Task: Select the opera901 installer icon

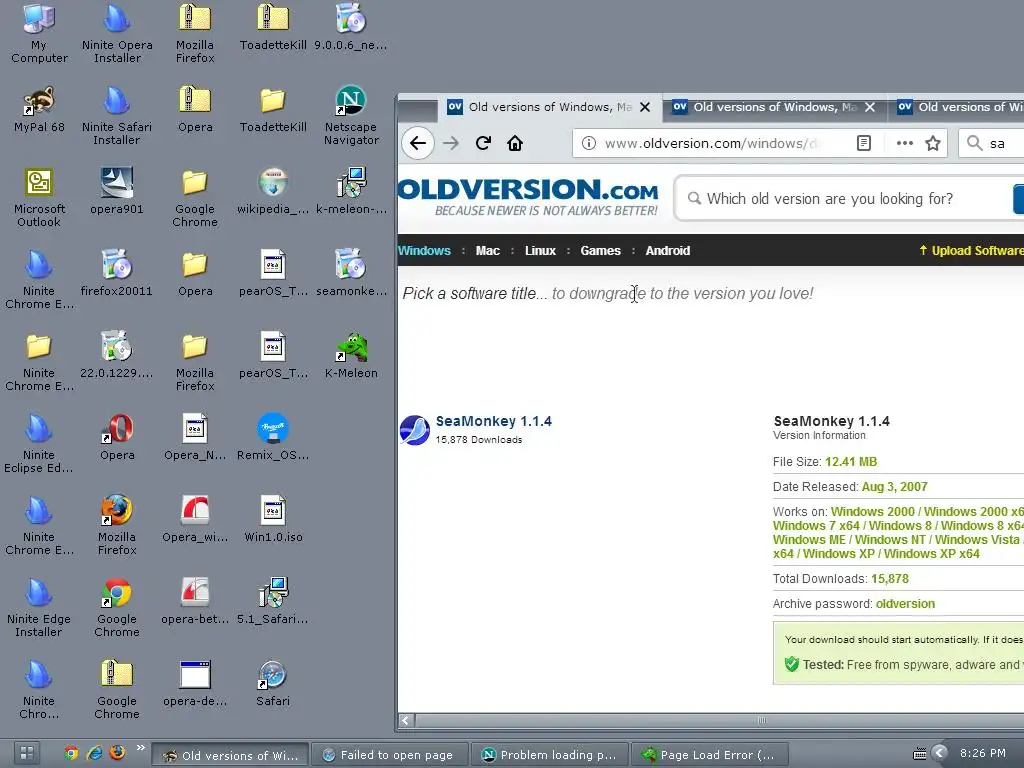Action: [117, 191]
